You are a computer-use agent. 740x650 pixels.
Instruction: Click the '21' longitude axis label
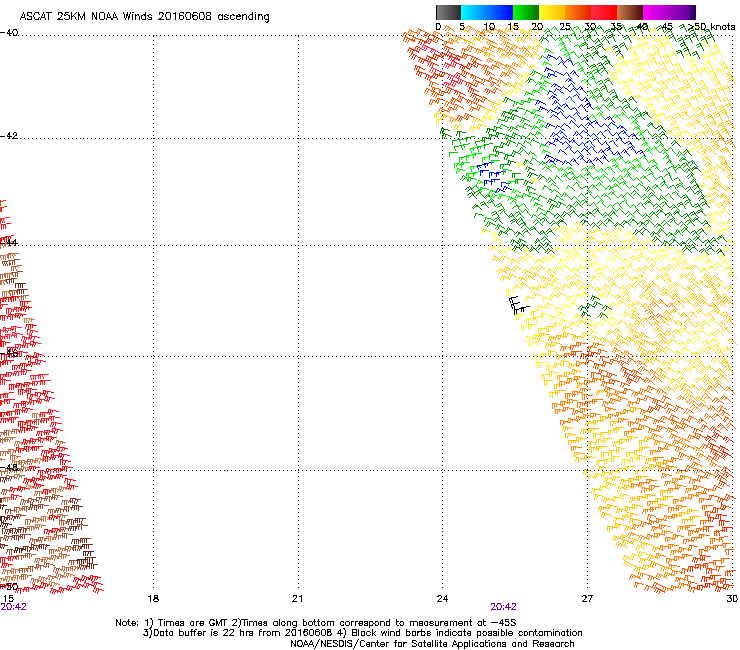pyautogui.click(x=297, y=599)
